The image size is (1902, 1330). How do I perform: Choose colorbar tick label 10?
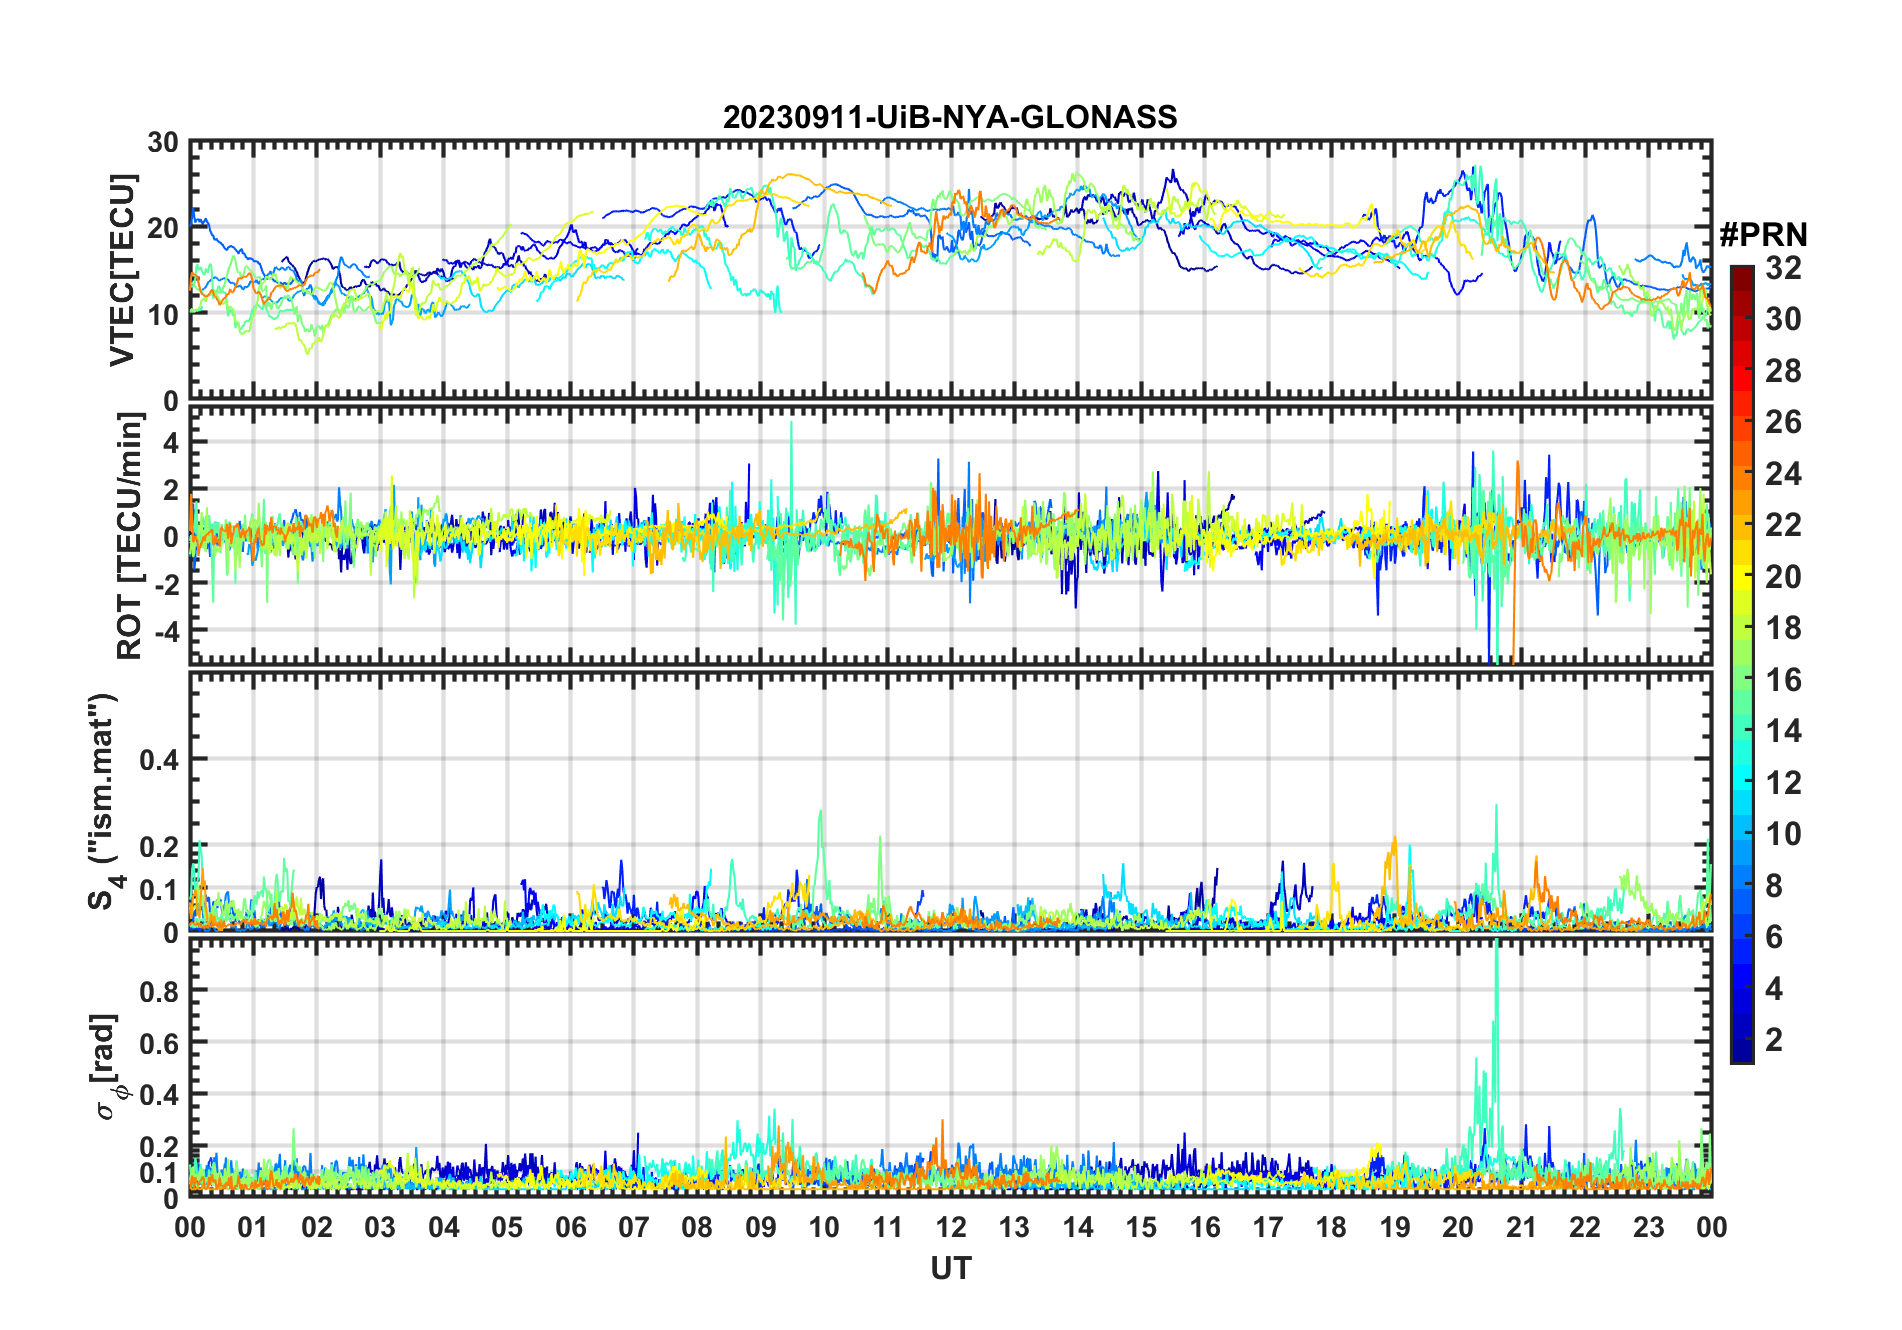[x=1783, y=834]
